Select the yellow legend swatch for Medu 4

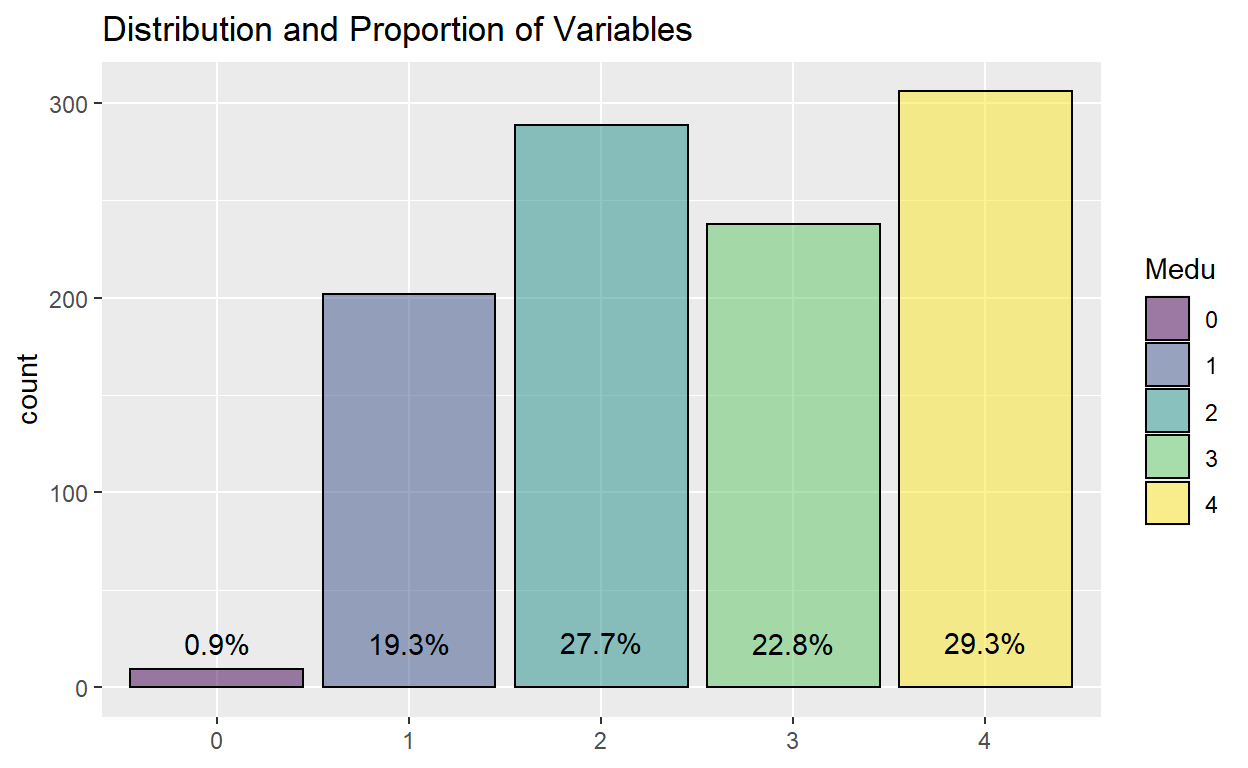click(1167, 503)
